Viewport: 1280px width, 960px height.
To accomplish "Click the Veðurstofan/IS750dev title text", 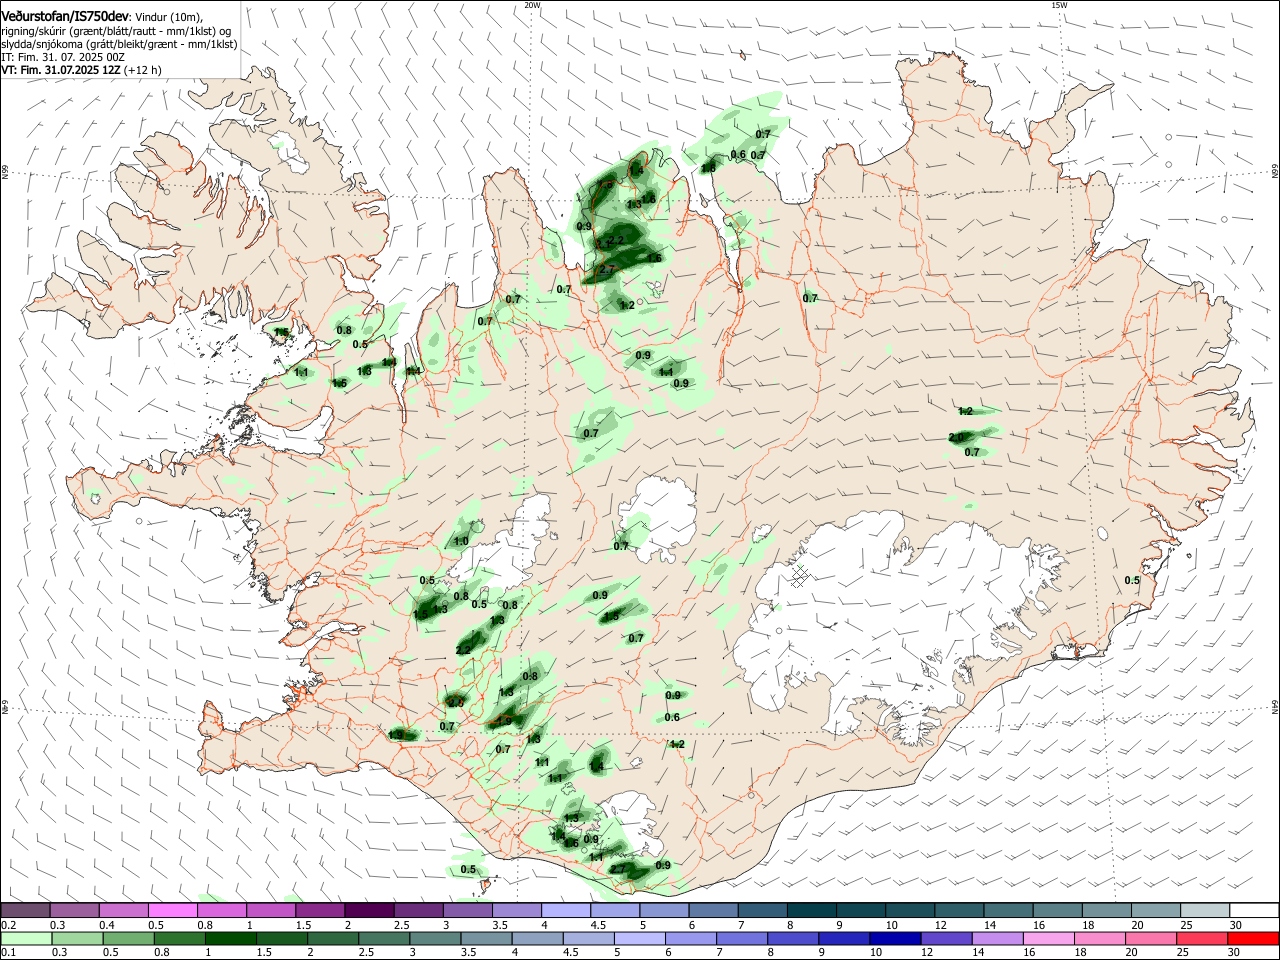I will pos(66,16).
